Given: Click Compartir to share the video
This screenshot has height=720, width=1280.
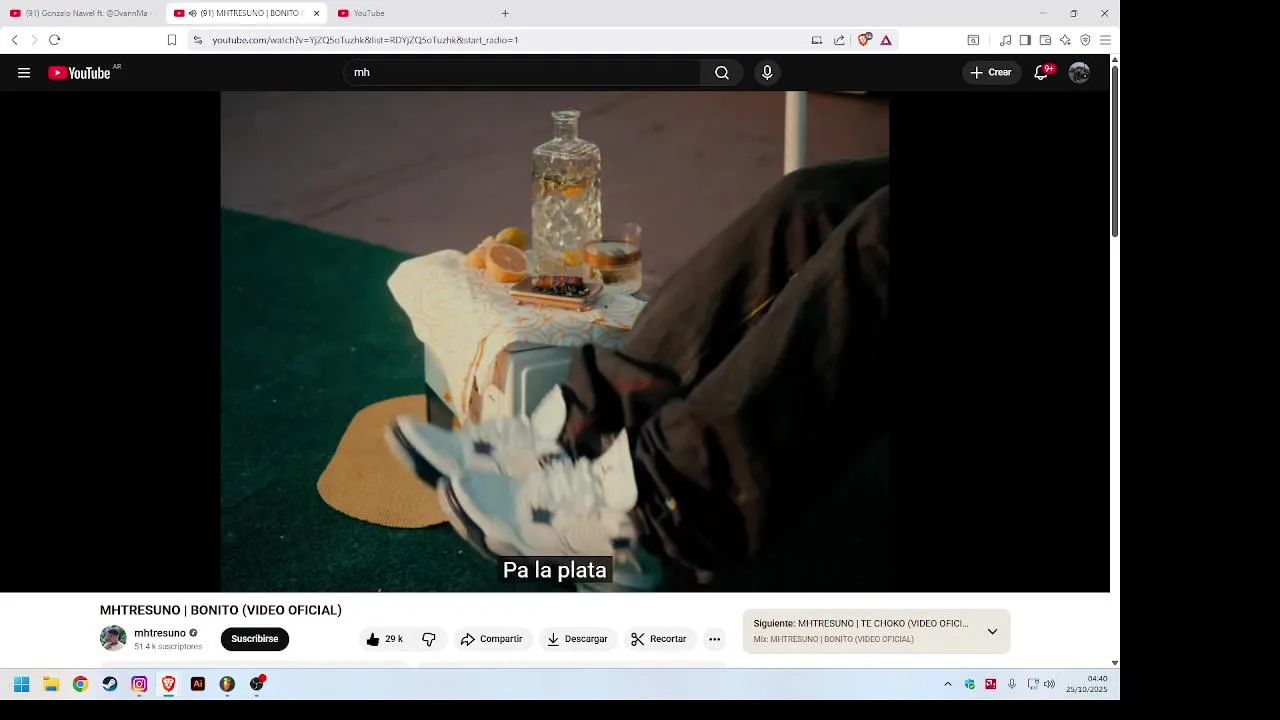Looking at the screenshot, I should tap(491, 639).
